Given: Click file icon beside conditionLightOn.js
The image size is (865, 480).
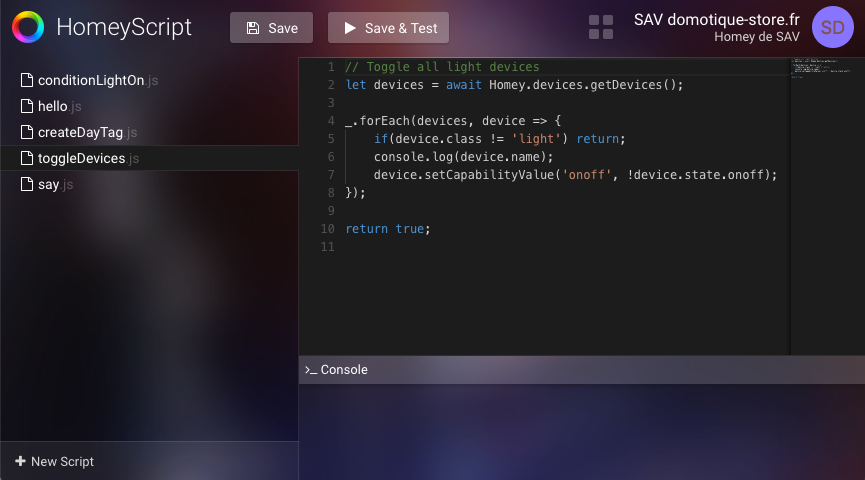Looking at the screenshot, I should point(26,81).
